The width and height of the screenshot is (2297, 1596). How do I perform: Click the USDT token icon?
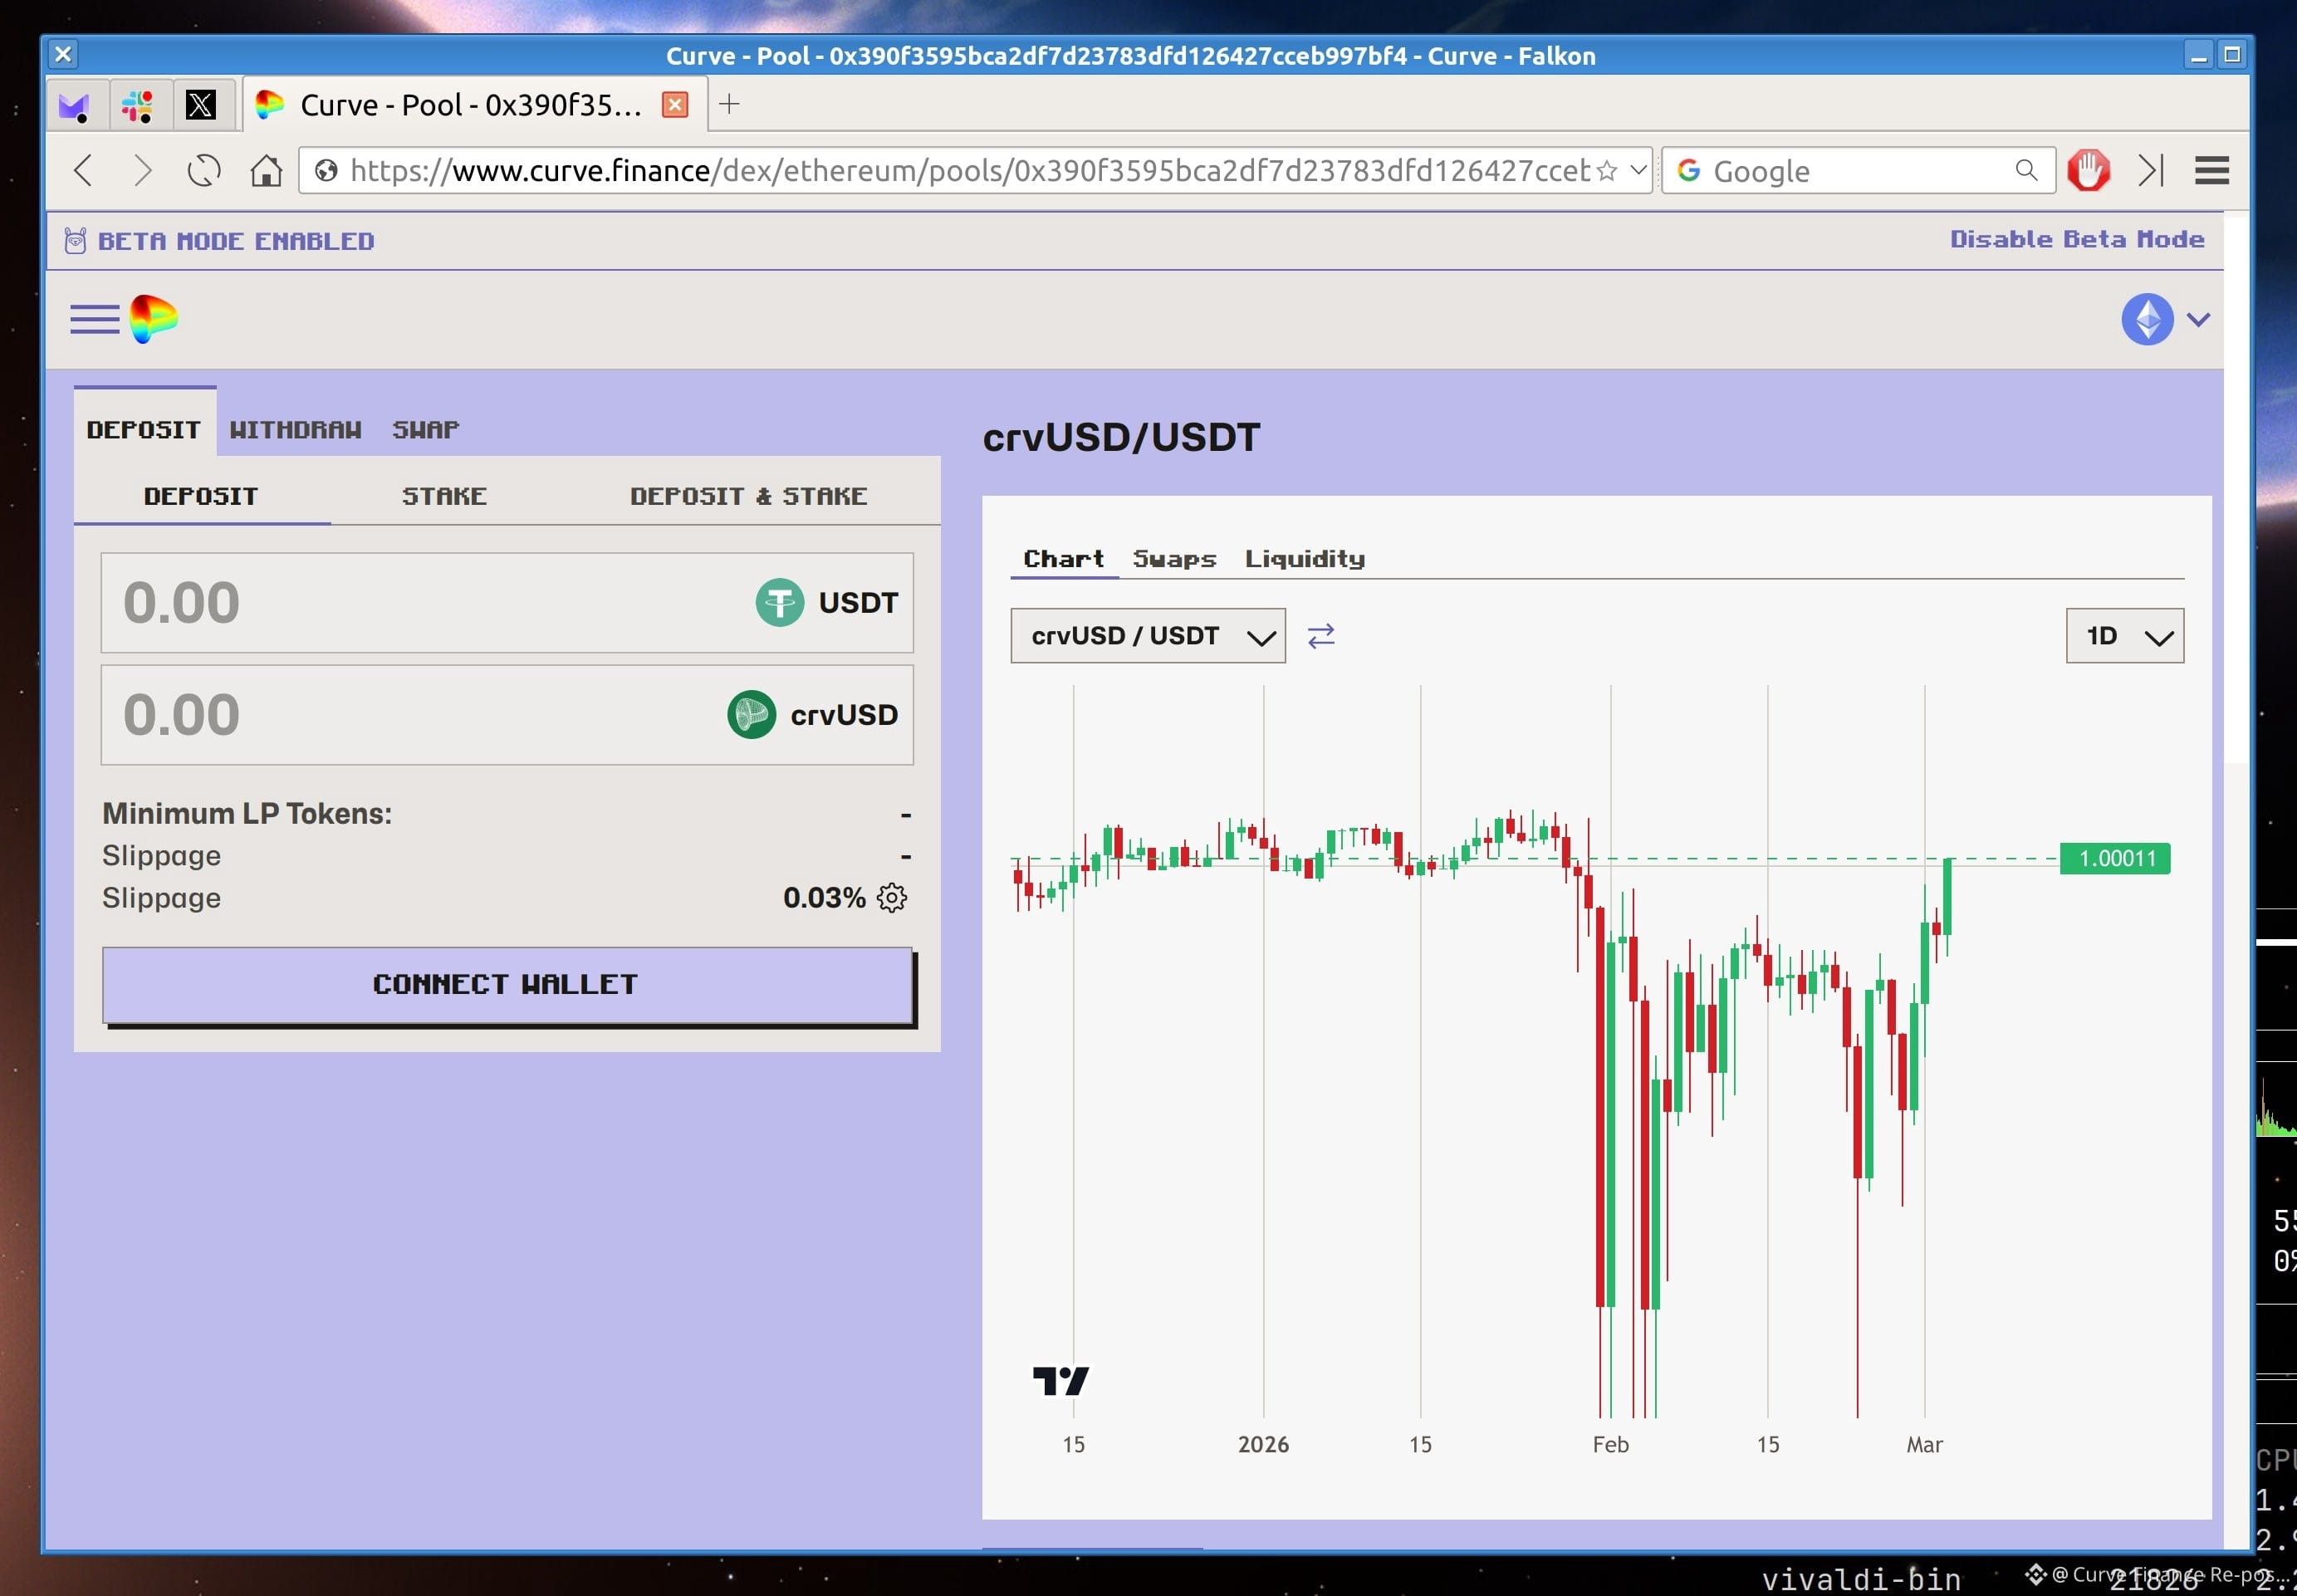(780, 603)
